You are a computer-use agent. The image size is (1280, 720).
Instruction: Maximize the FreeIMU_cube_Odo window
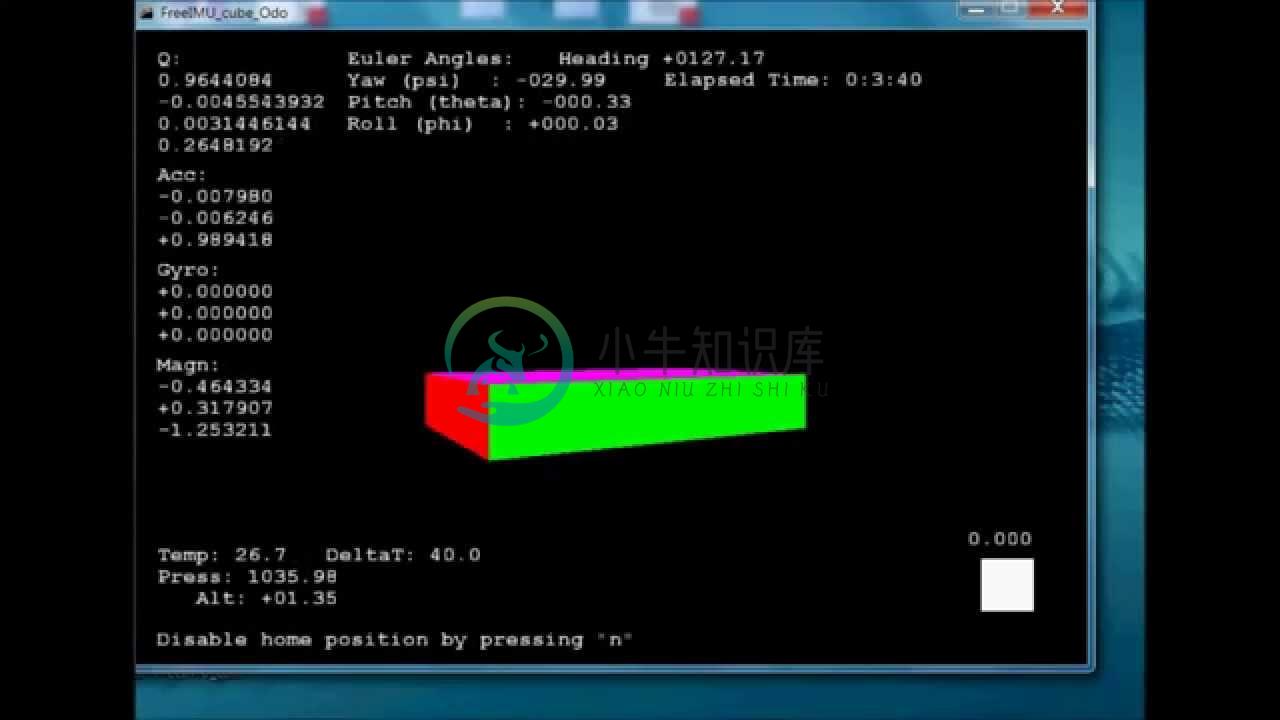(x=1010, y=9)
